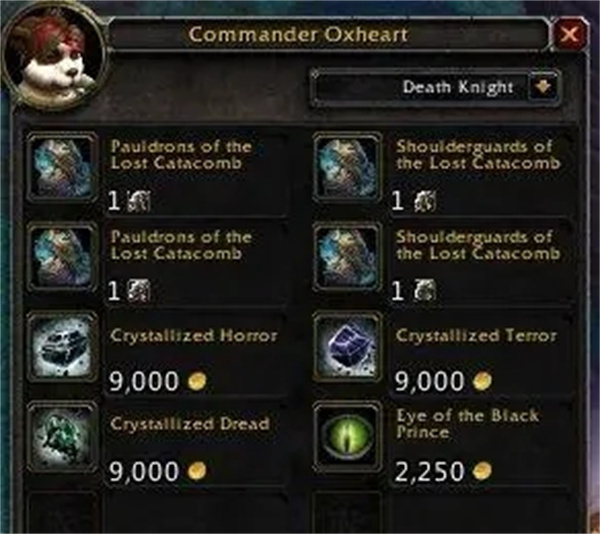Close the Commander Oxheart vendor window

(569, 34)
